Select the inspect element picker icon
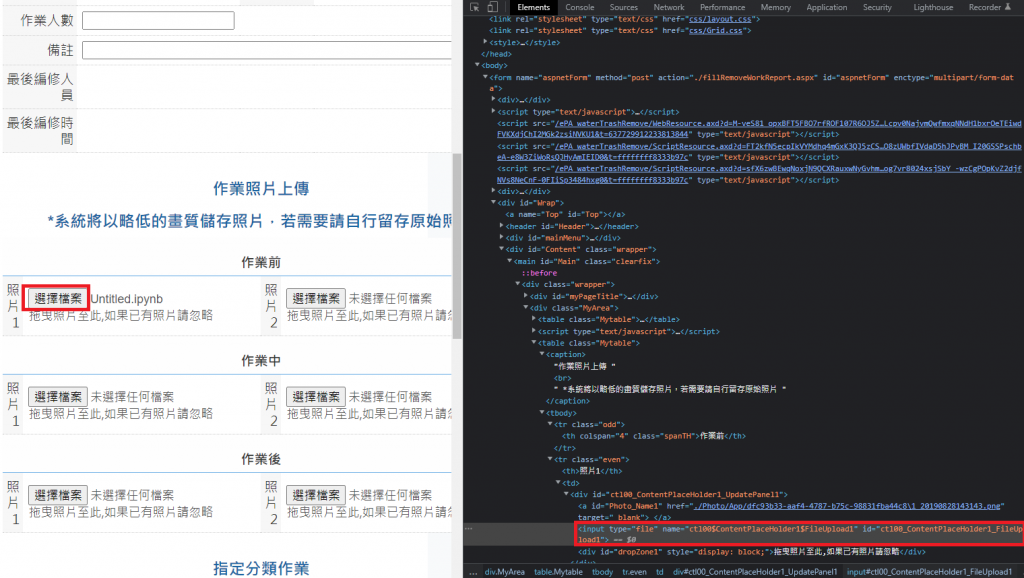 click(x=475, y=7)
